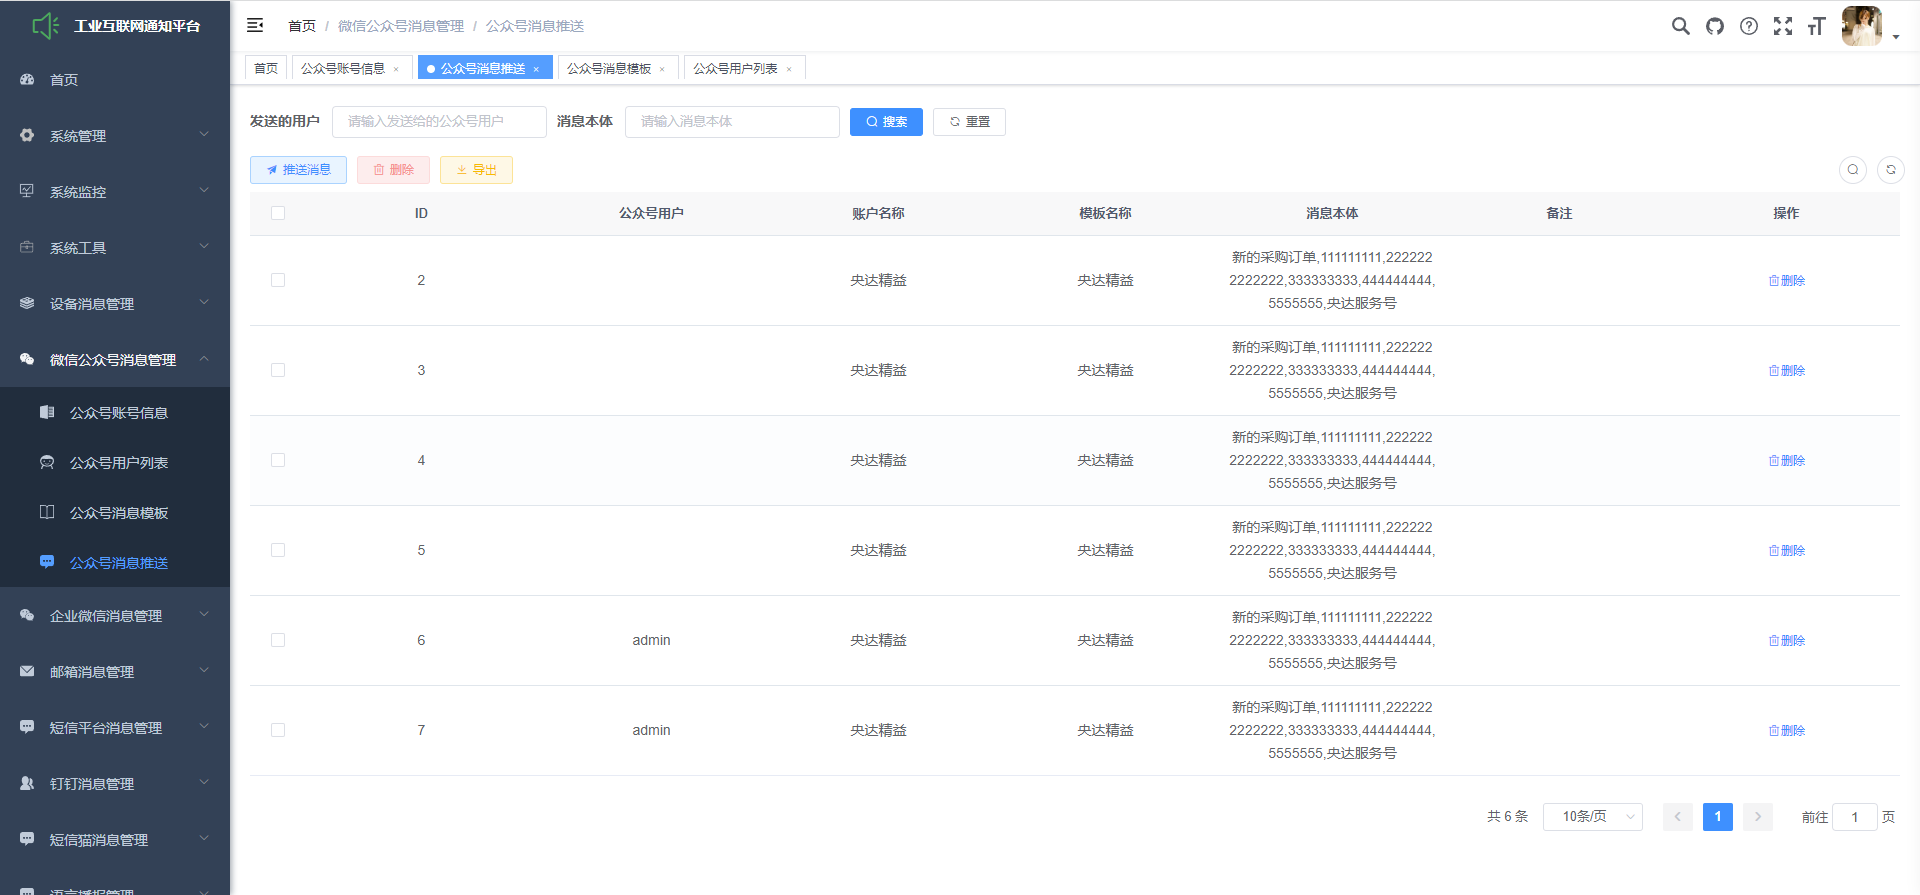
Task: Expand the 设备消息管理 menu chevron
Action: 204,302
